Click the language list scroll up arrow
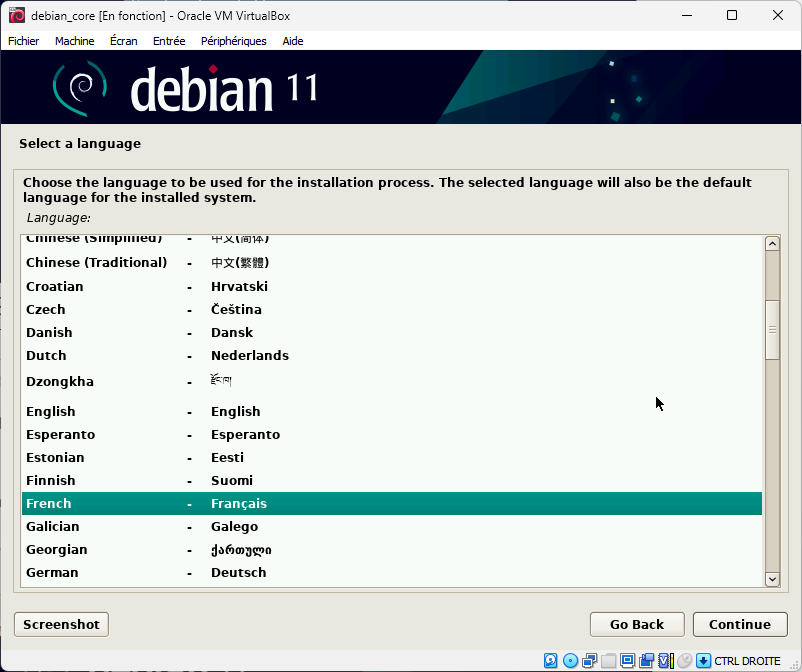 (x=772, y=243)
